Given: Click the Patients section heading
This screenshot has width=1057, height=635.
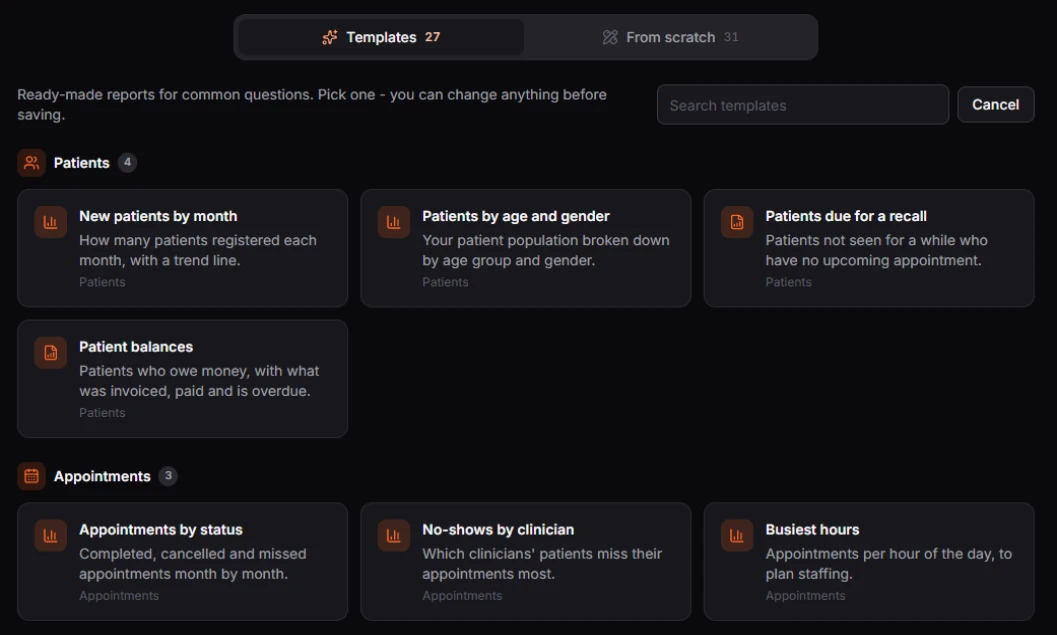Looking at the screenshot, I should [82, 162].
